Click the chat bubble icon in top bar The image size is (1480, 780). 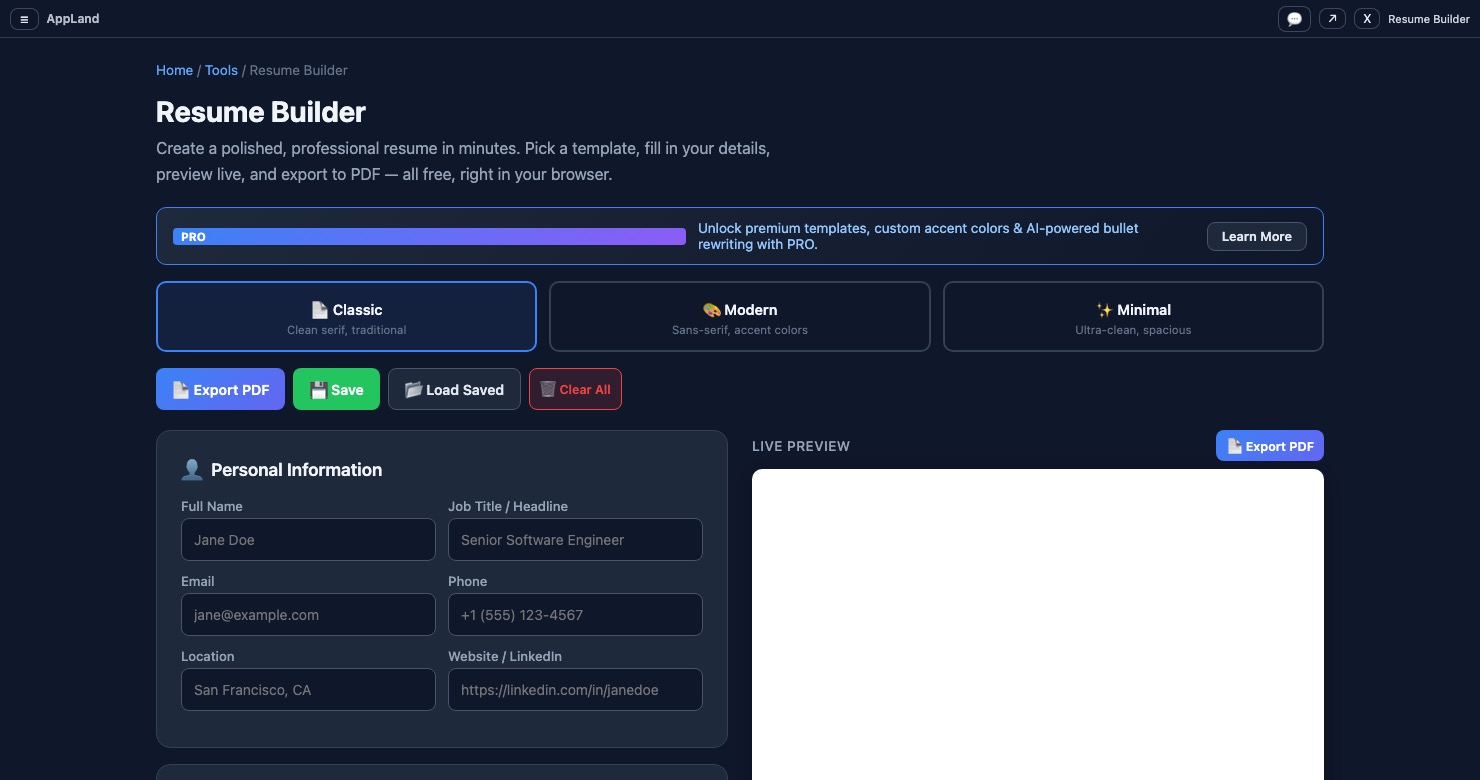[1294, 18]
